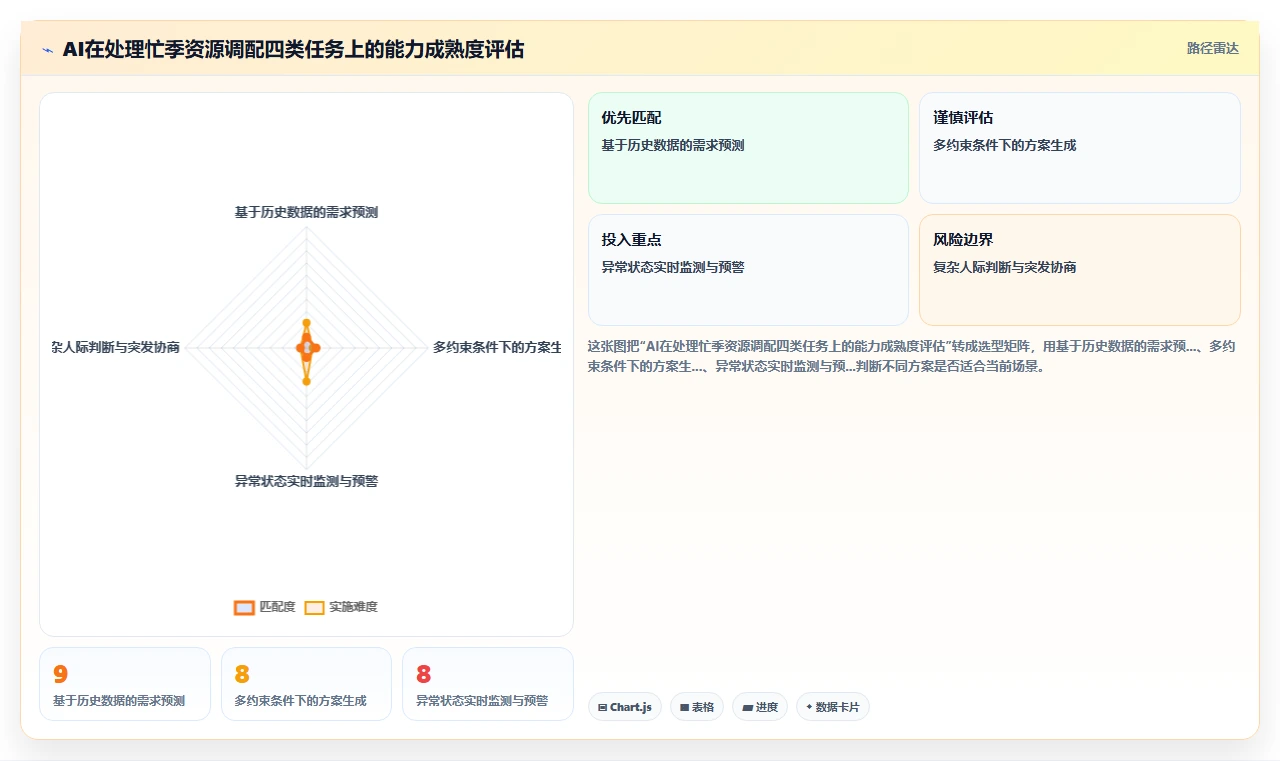Click the Chart.js tag chip

click(625, 707)
